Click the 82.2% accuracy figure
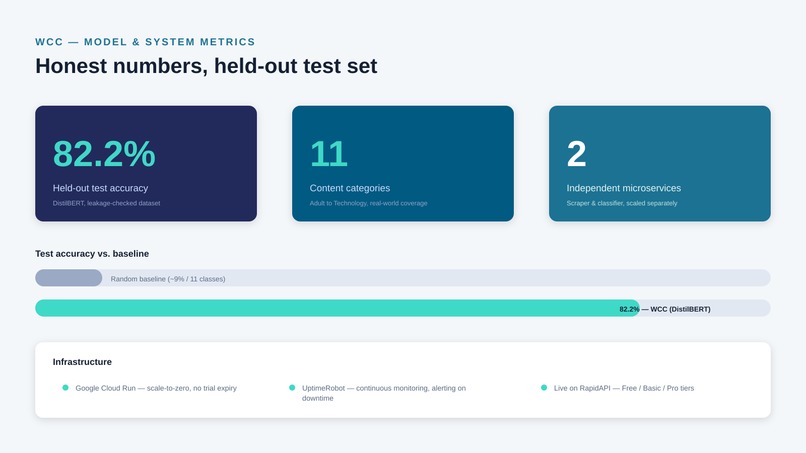Image resolution: width=806 pixels, height=453 pixels. pyautogui.click(x=104, y=154)
